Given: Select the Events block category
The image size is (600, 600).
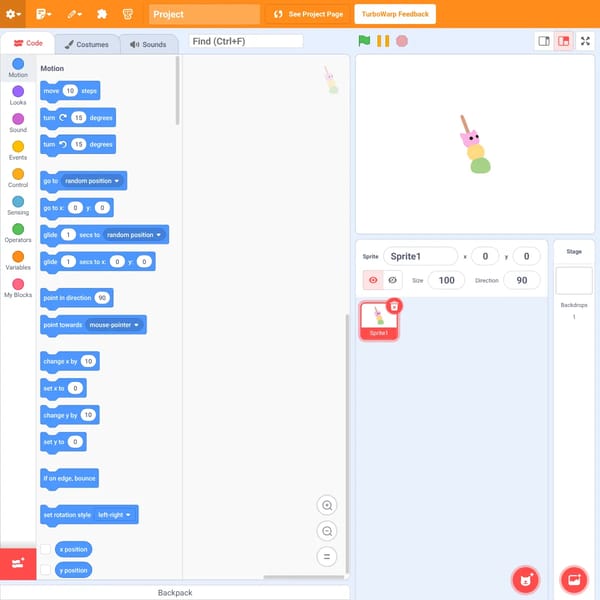Looking at the screenshot, I should click(18, 150).
